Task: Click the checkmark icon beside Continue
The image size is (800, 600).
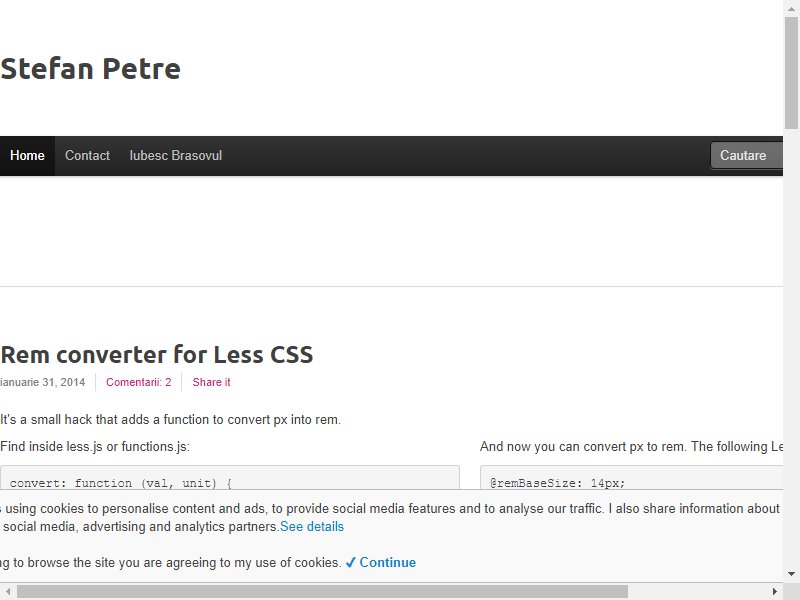Action: [x=351, y=562]
